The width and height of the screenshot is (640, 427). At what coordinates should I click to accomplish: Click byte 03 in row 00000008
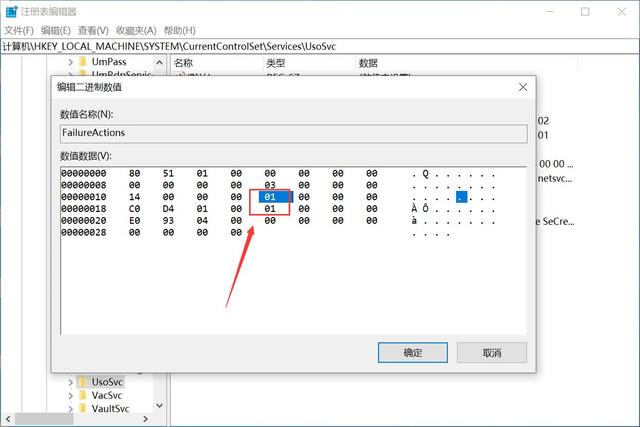click(270, 185)
